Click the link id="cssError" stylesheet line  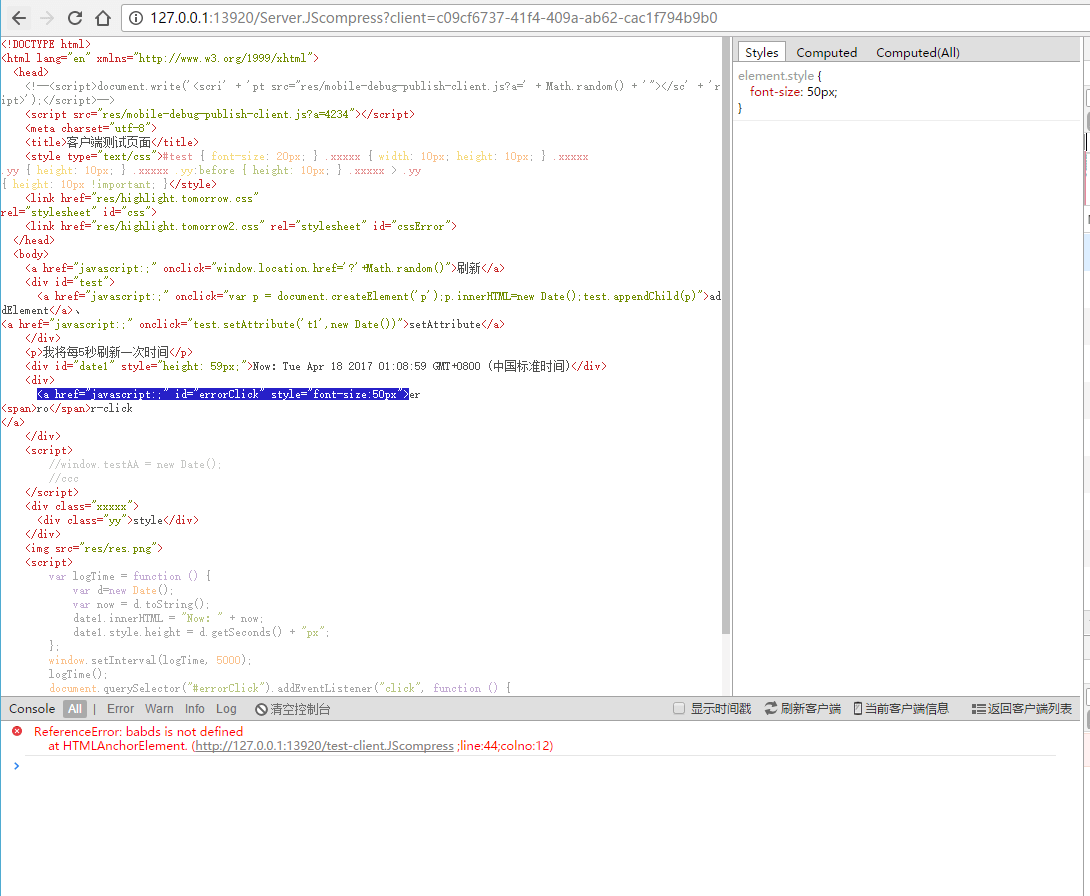point(241,226)
